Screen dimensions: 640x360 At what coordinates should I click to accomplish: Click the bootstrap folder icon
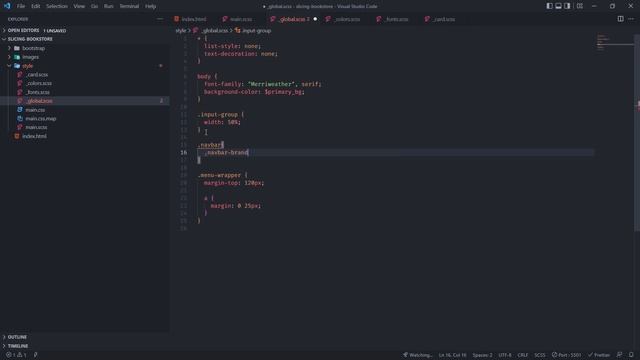[x=17, y=48]
